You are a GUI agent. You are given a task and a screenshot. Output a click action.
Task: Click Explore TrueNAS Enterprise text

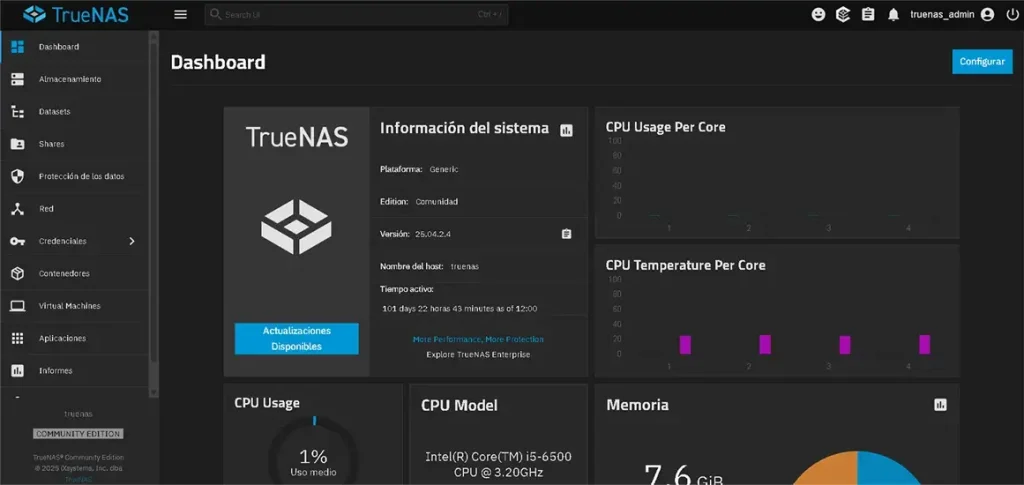click(x=478, y=354)
